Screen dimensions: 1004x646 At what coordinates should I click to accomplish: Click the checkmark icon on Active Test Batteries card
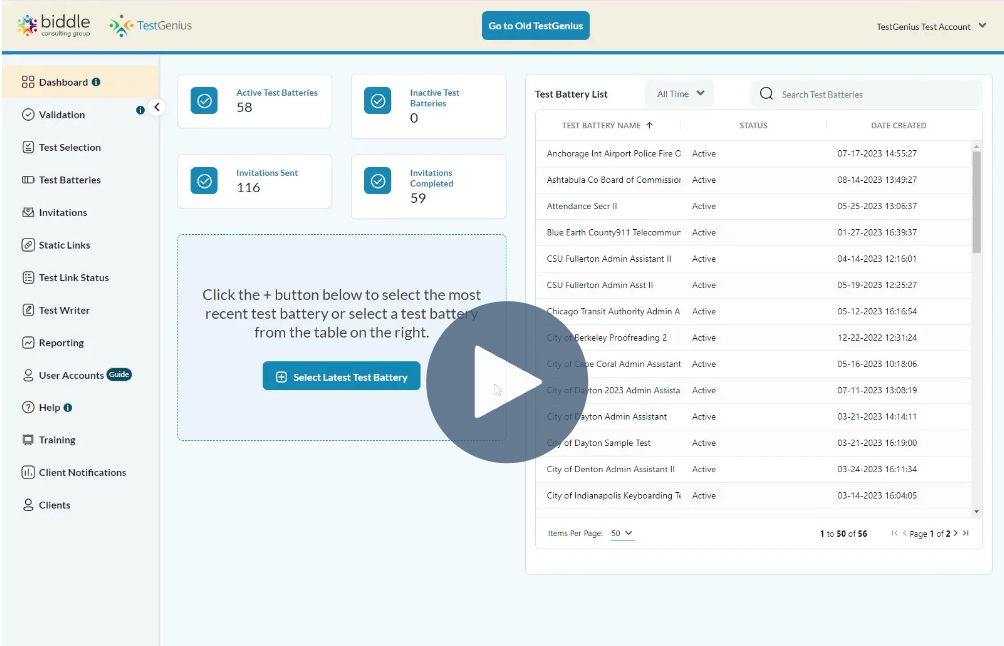click(x=204, y=100)
